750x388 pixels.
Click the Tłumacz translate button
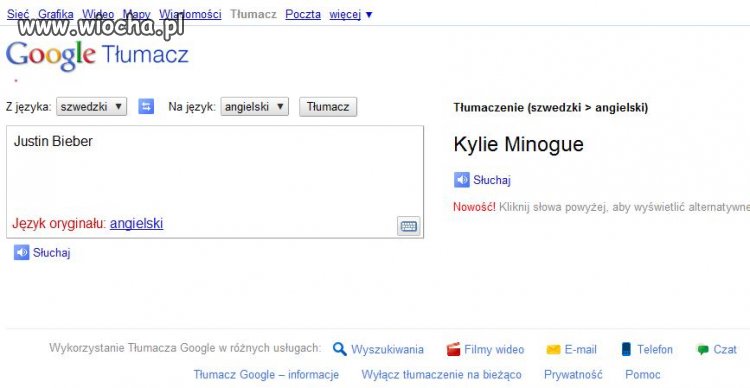pos(328,107)
